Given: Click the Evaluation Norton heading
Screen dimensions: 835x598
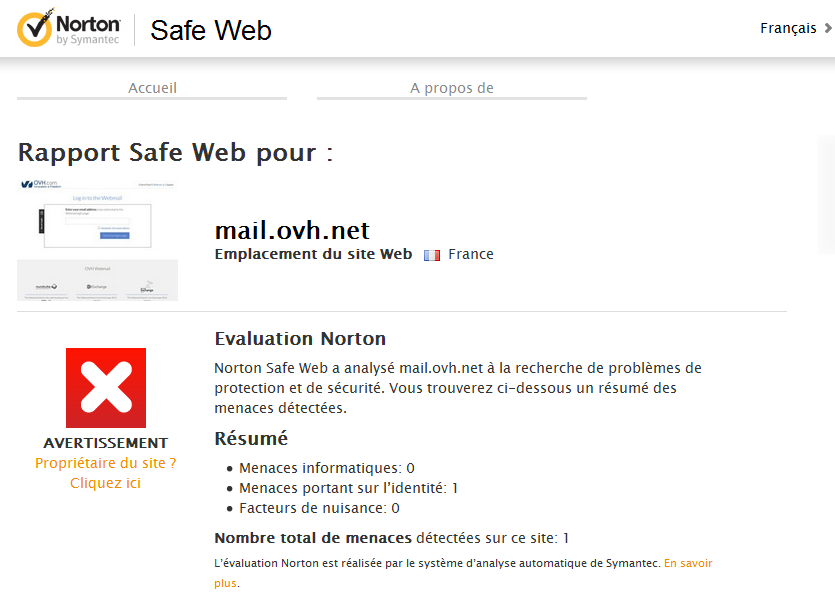Looking at the screenshot, I should (300, 338).
